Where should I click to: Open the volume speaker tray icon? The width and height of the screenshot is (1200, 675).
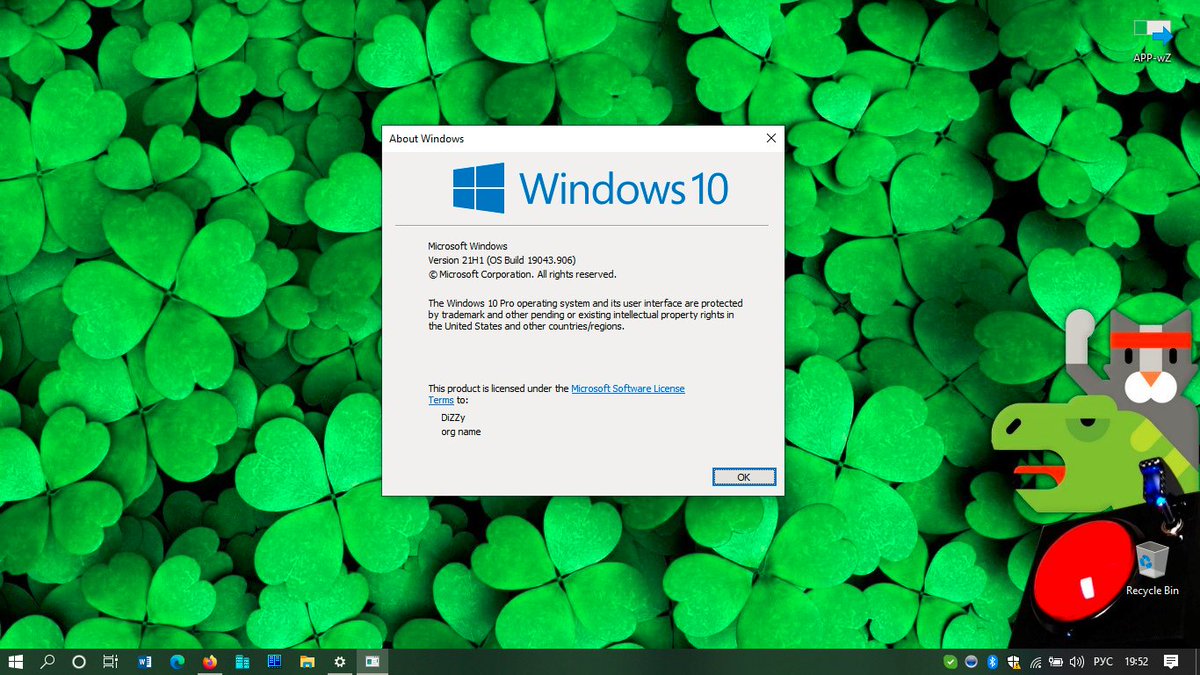pos(1077,661)
